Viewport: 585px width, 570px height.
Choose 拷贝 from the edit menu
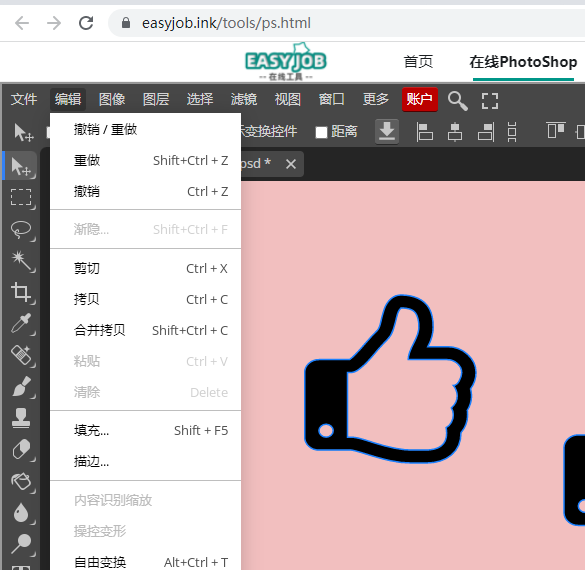pyautogui.click(x=146, y=299)
